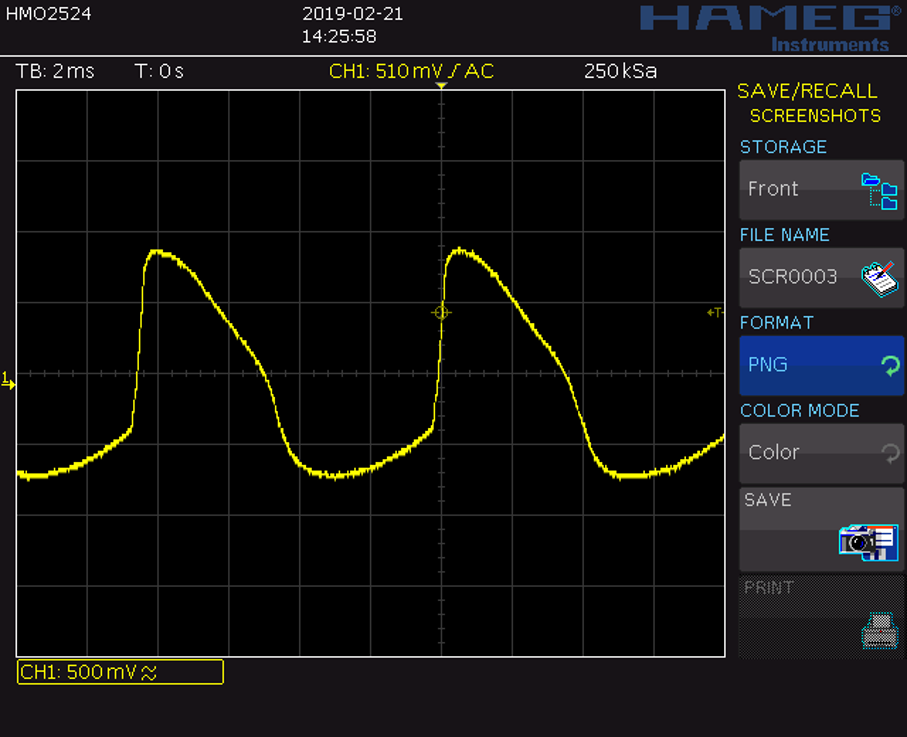Click the COLOR MODE label
This screenshot has width=907, height=737.
799,411
